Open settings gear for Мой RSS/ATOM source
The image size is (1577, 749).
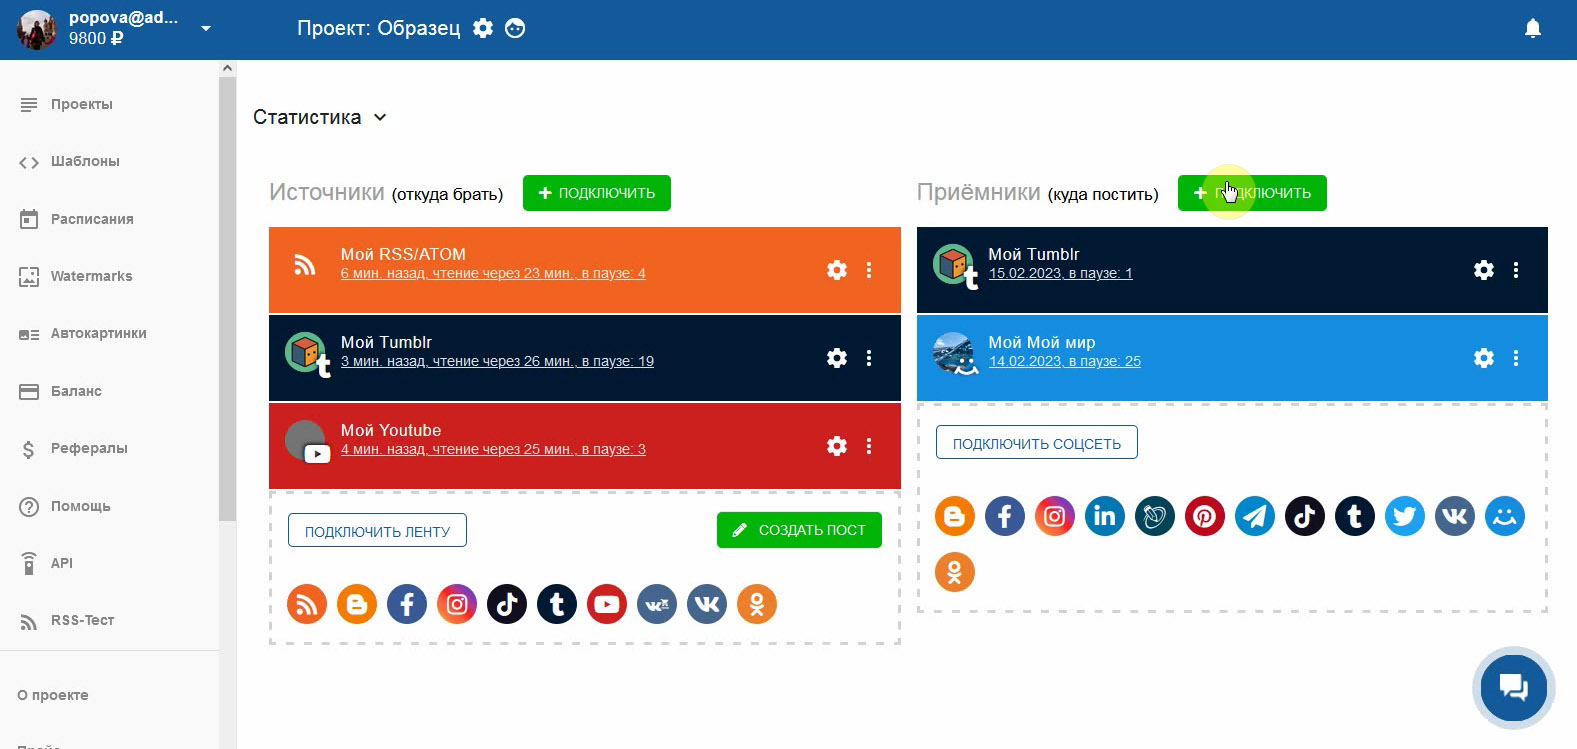click(837, 270)
